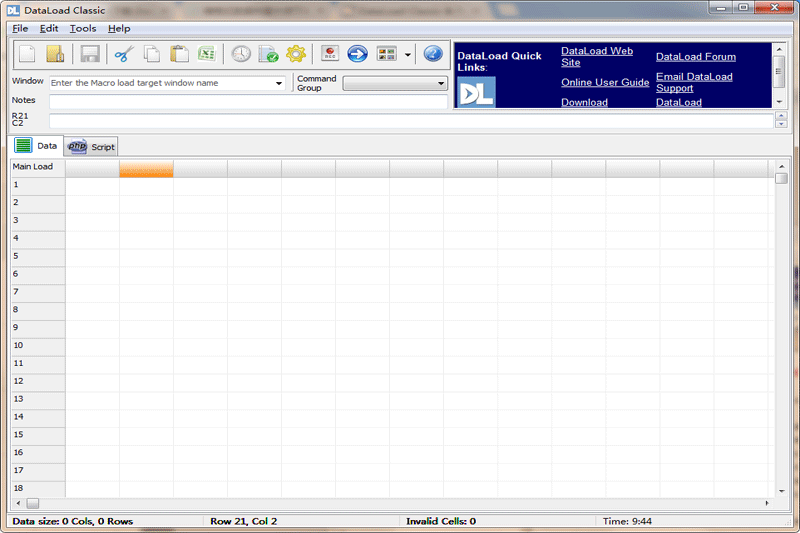
Task: Select the Main Load header cell
Action: coord(38,167)
